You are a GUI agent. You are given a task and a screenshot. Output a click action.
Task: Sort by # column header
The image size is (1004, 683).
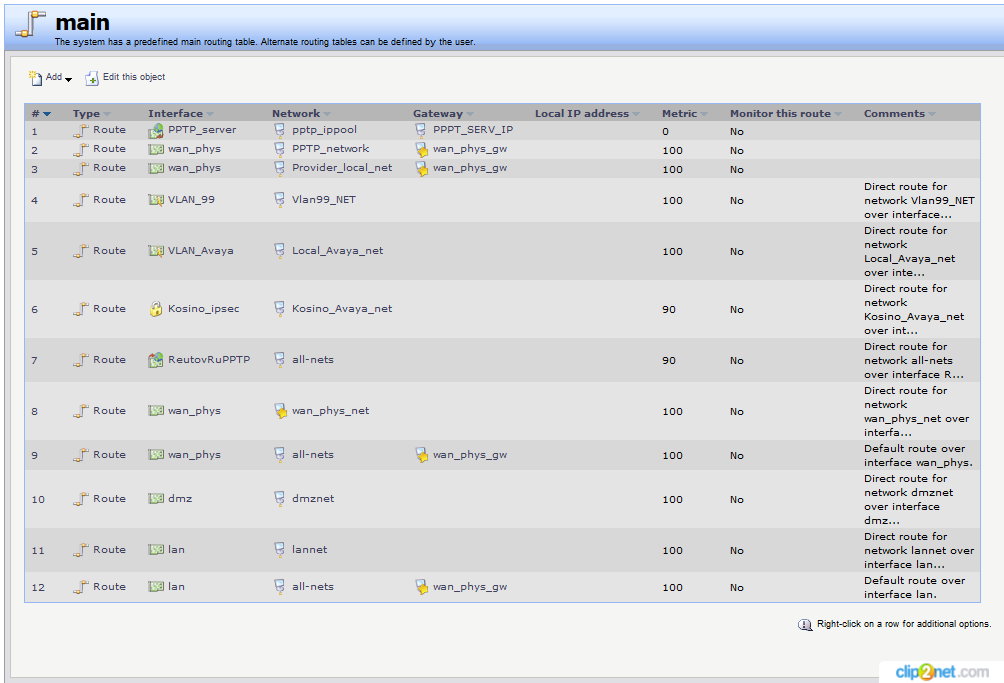point(41,113)
